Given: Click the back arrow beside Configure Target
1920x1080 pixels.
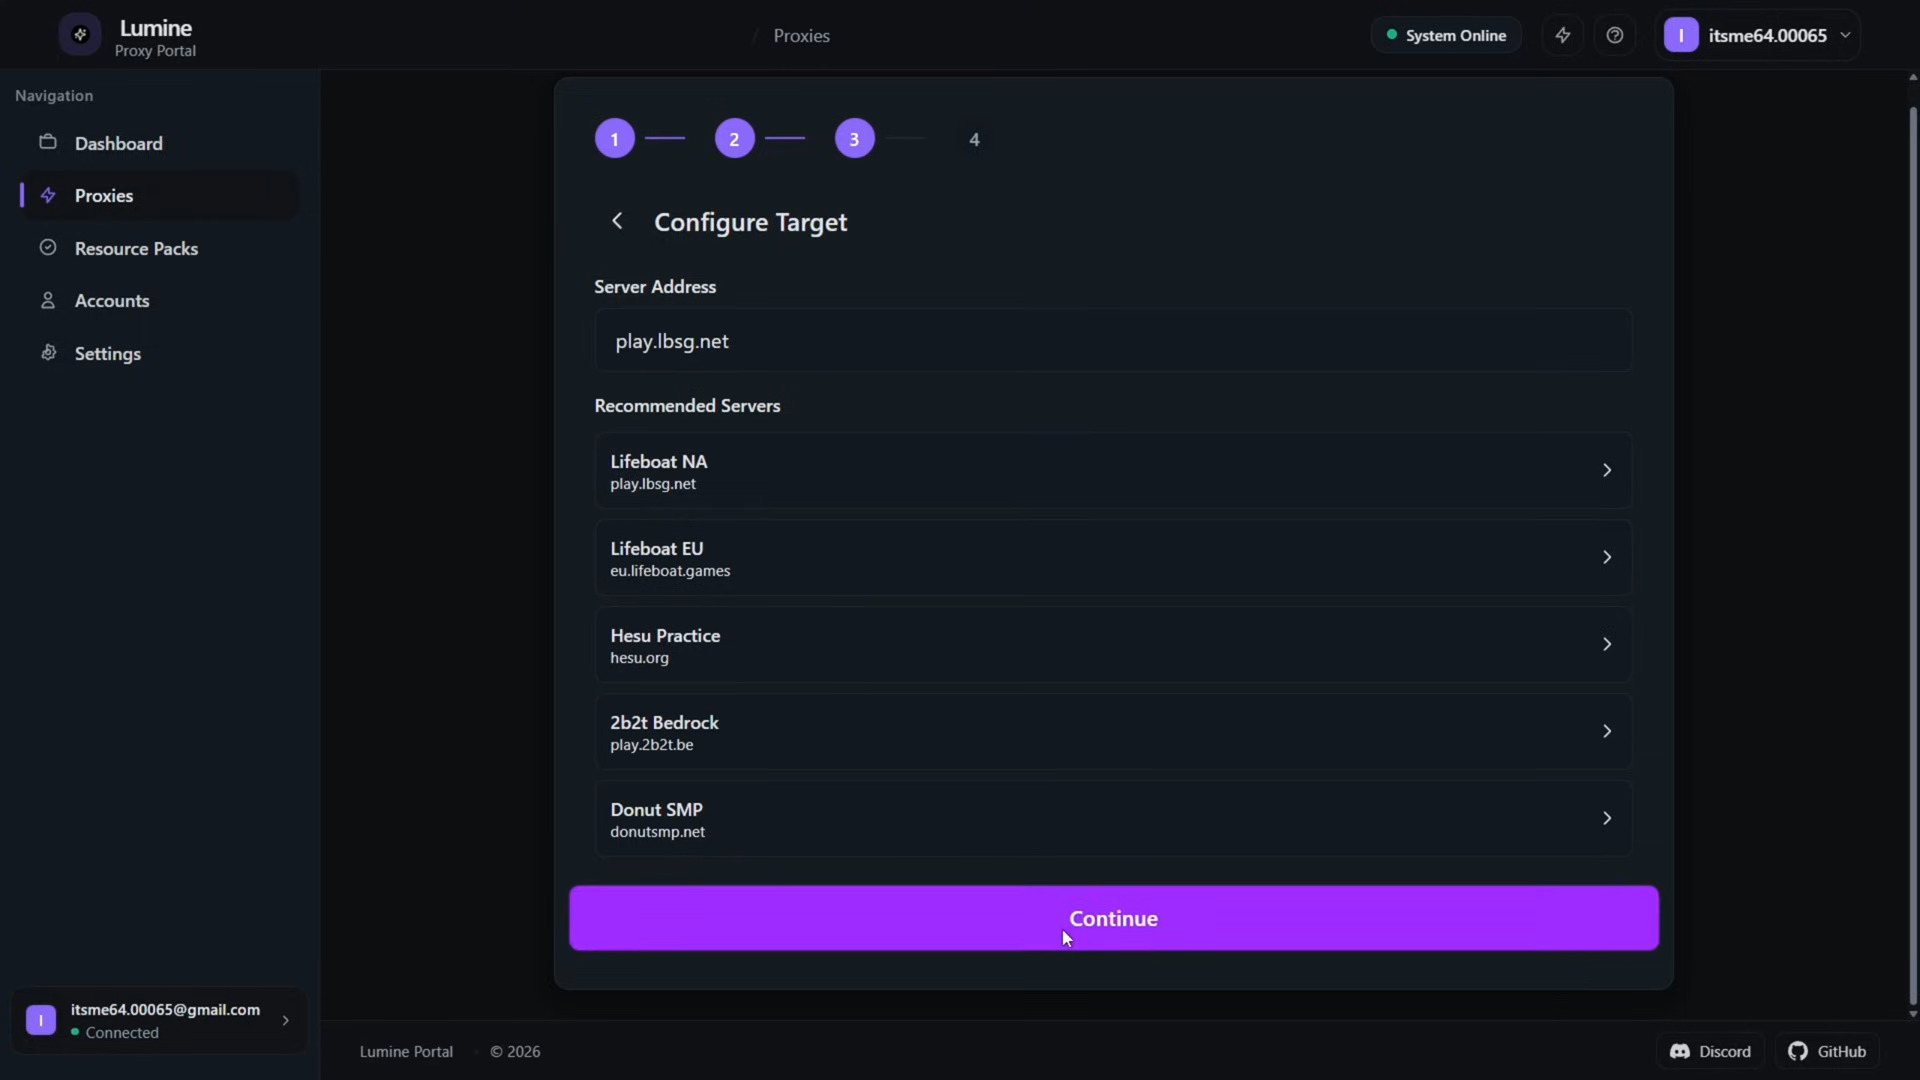Looking at the screenshot, I should coord(617,221).
